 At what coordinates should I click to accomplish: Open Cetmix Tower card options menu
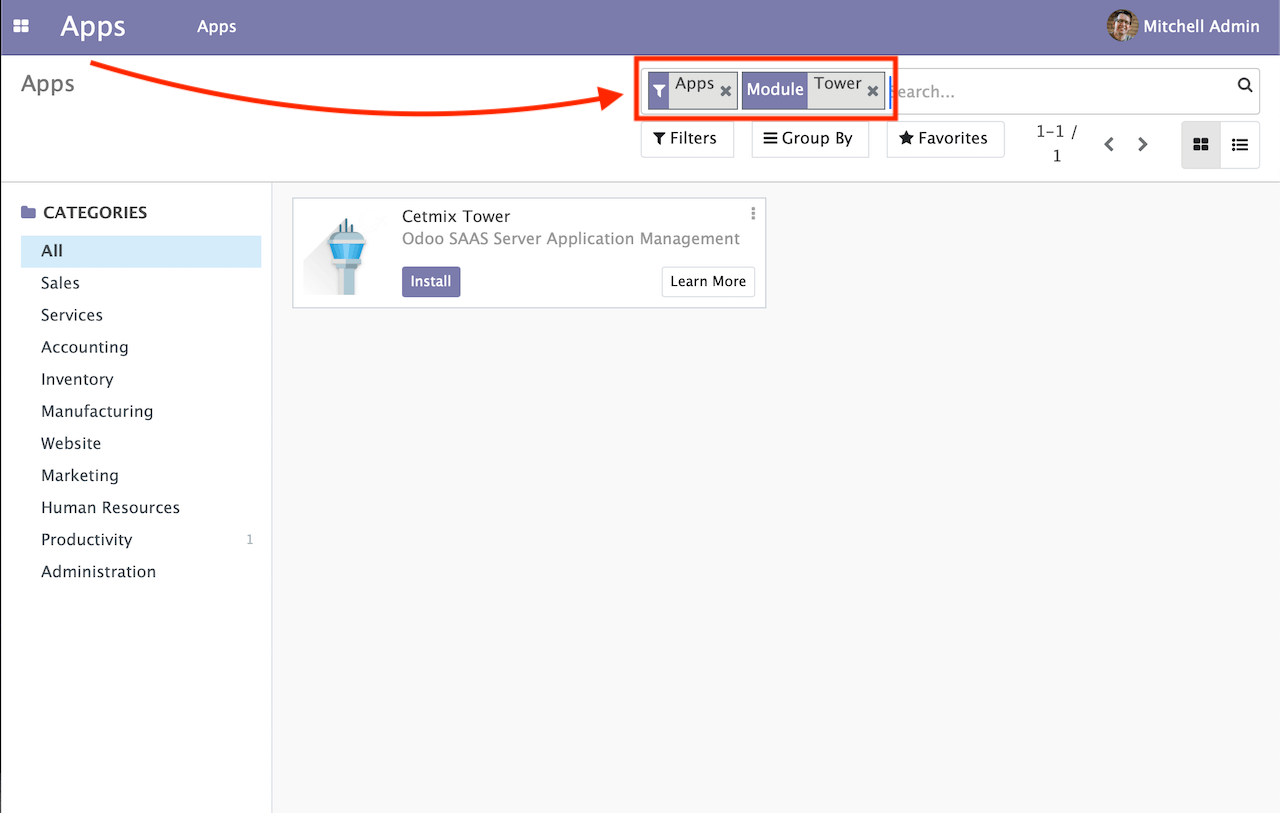coord(753,214)
